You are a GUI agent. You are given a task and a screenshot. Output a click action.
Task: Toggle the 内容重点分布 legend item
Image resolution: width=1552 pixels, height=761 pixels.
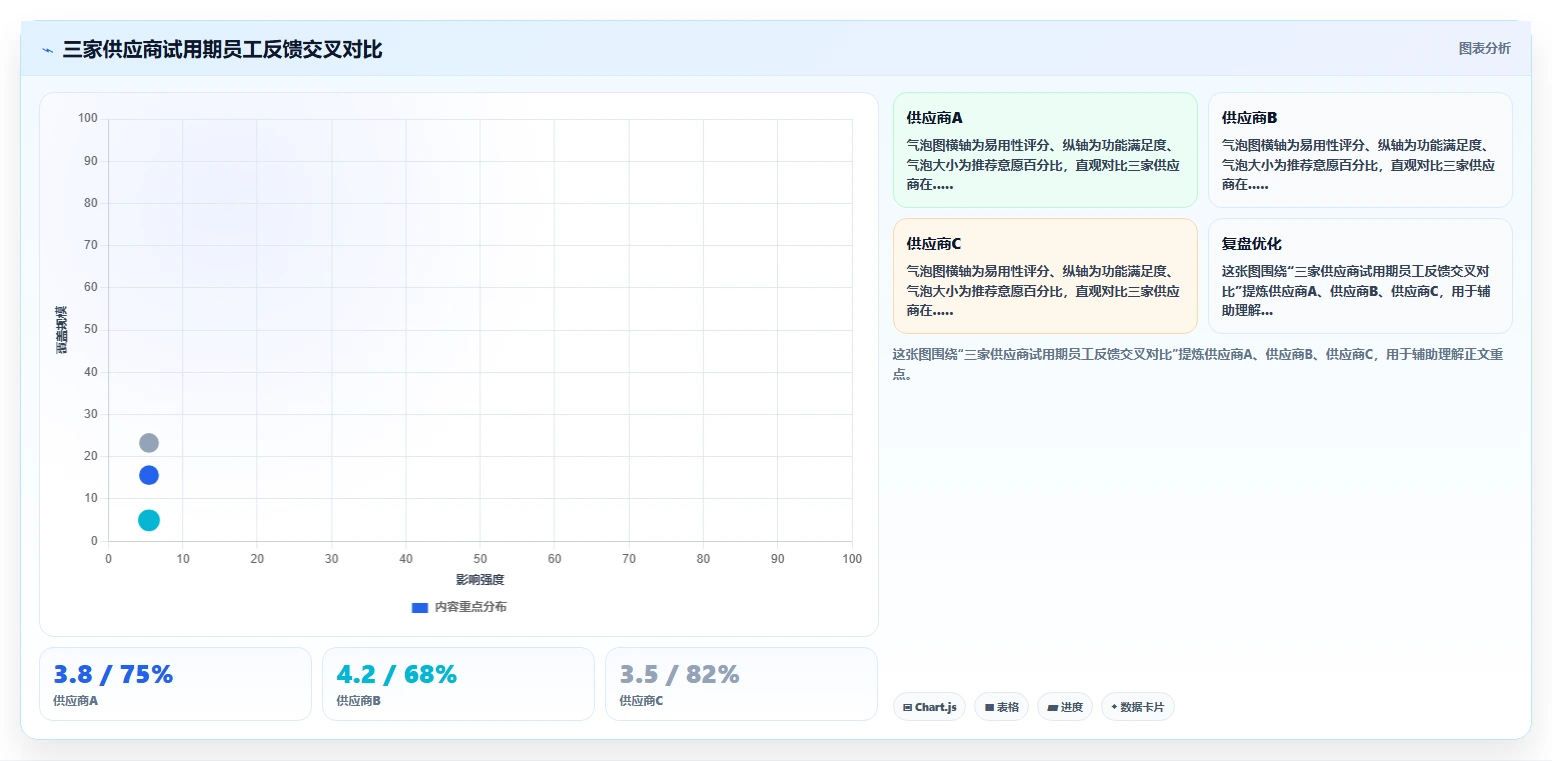click(459, 607)
